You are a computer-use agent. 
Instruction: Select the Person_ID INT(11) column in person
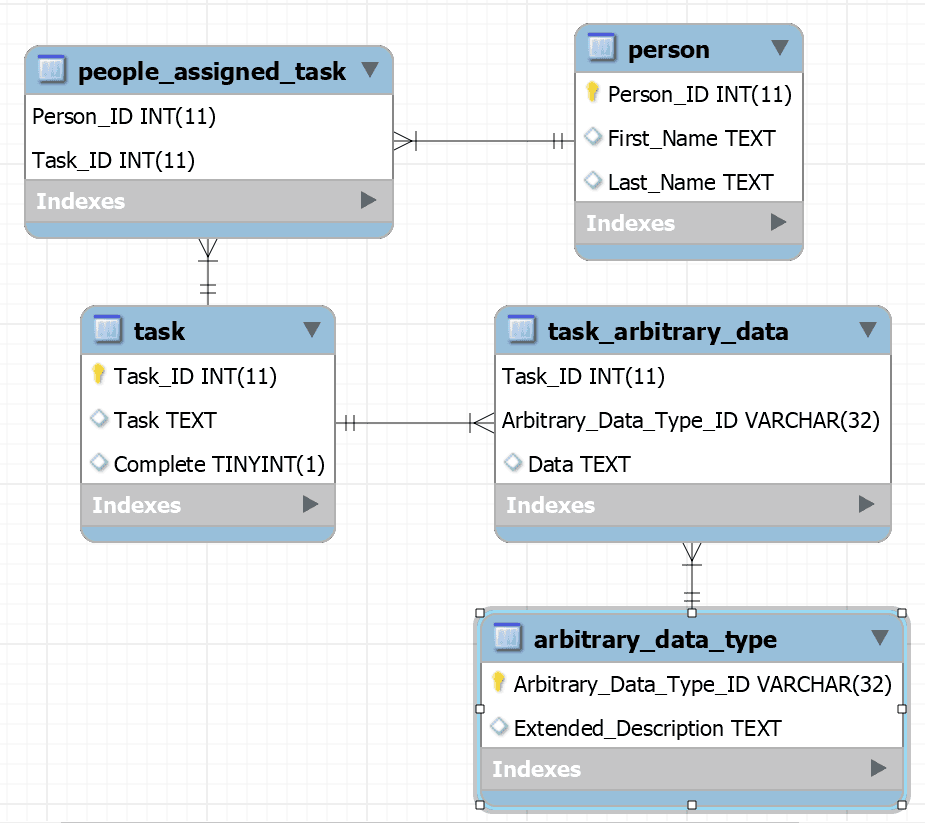(700, 94)
